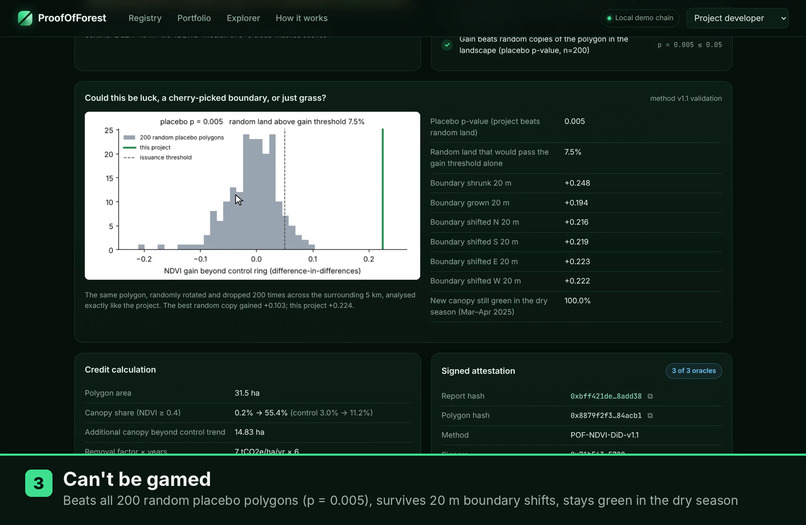806x525 pixels.
Task: Click the 'Could this be luck' section heading
Action: [x=205, y=98]
